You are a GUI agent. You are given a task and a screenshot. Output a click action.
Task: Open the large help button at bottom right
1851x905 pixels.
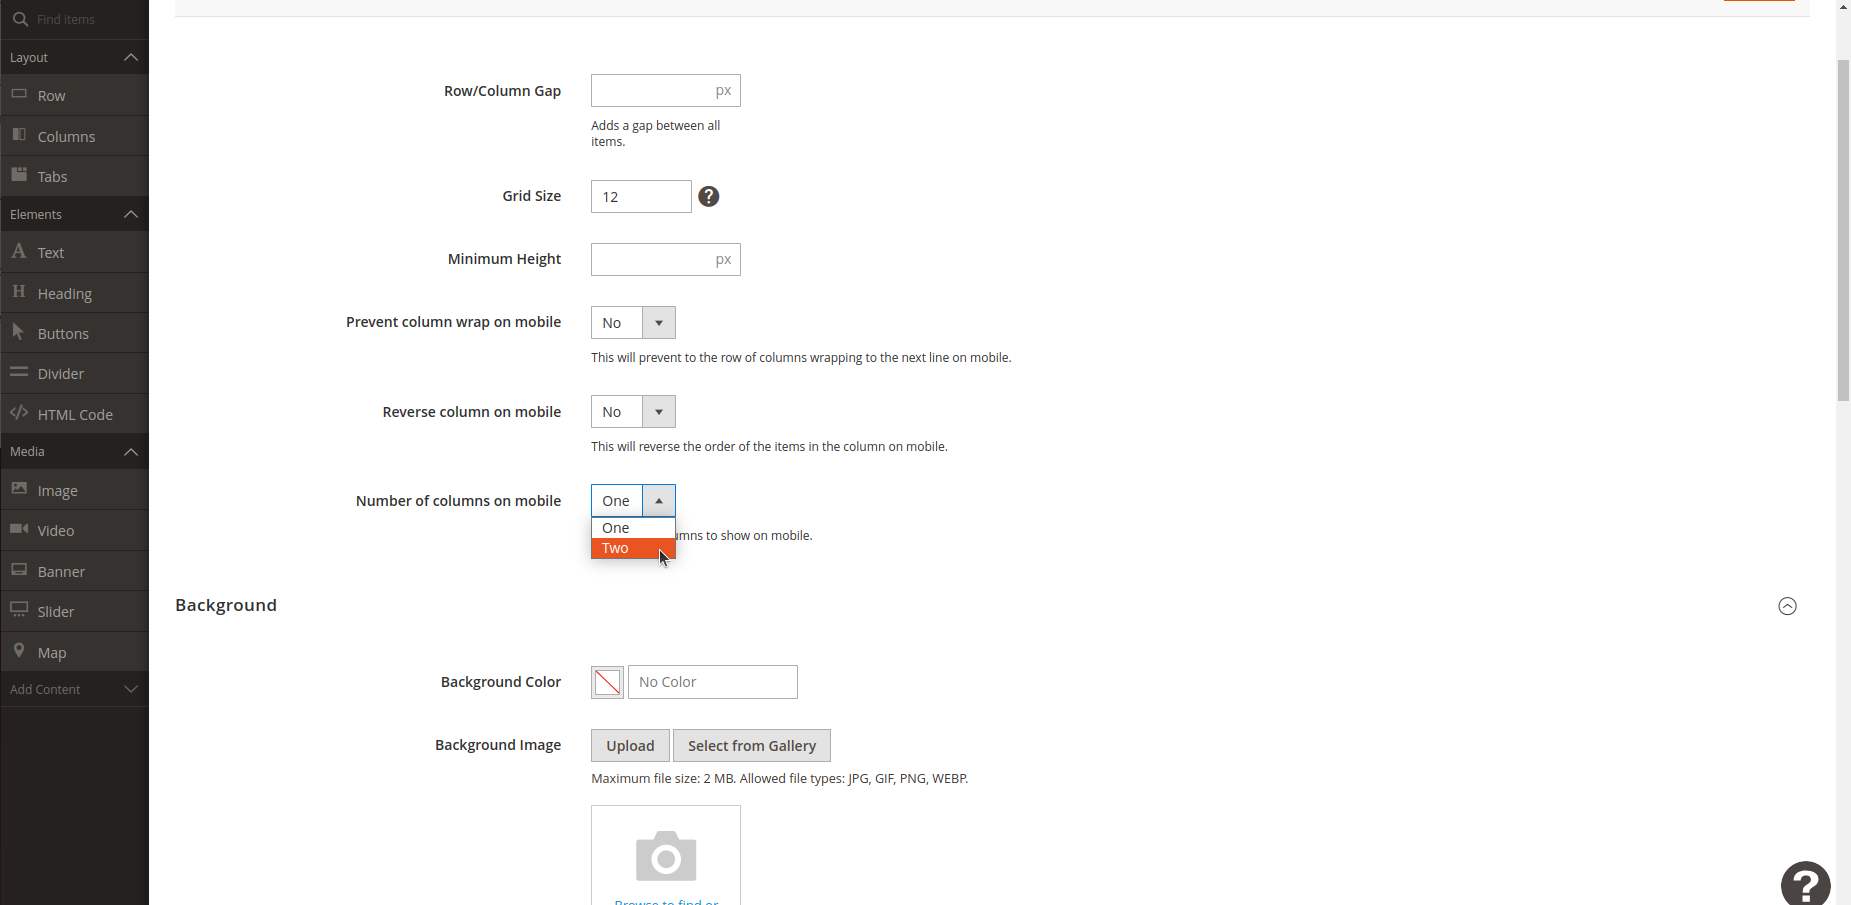pos(1806,884)
